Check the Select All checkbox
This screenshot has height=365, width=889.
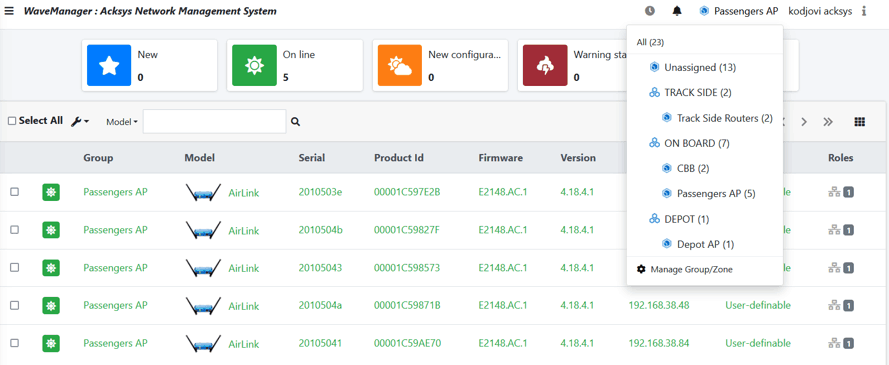12,121
